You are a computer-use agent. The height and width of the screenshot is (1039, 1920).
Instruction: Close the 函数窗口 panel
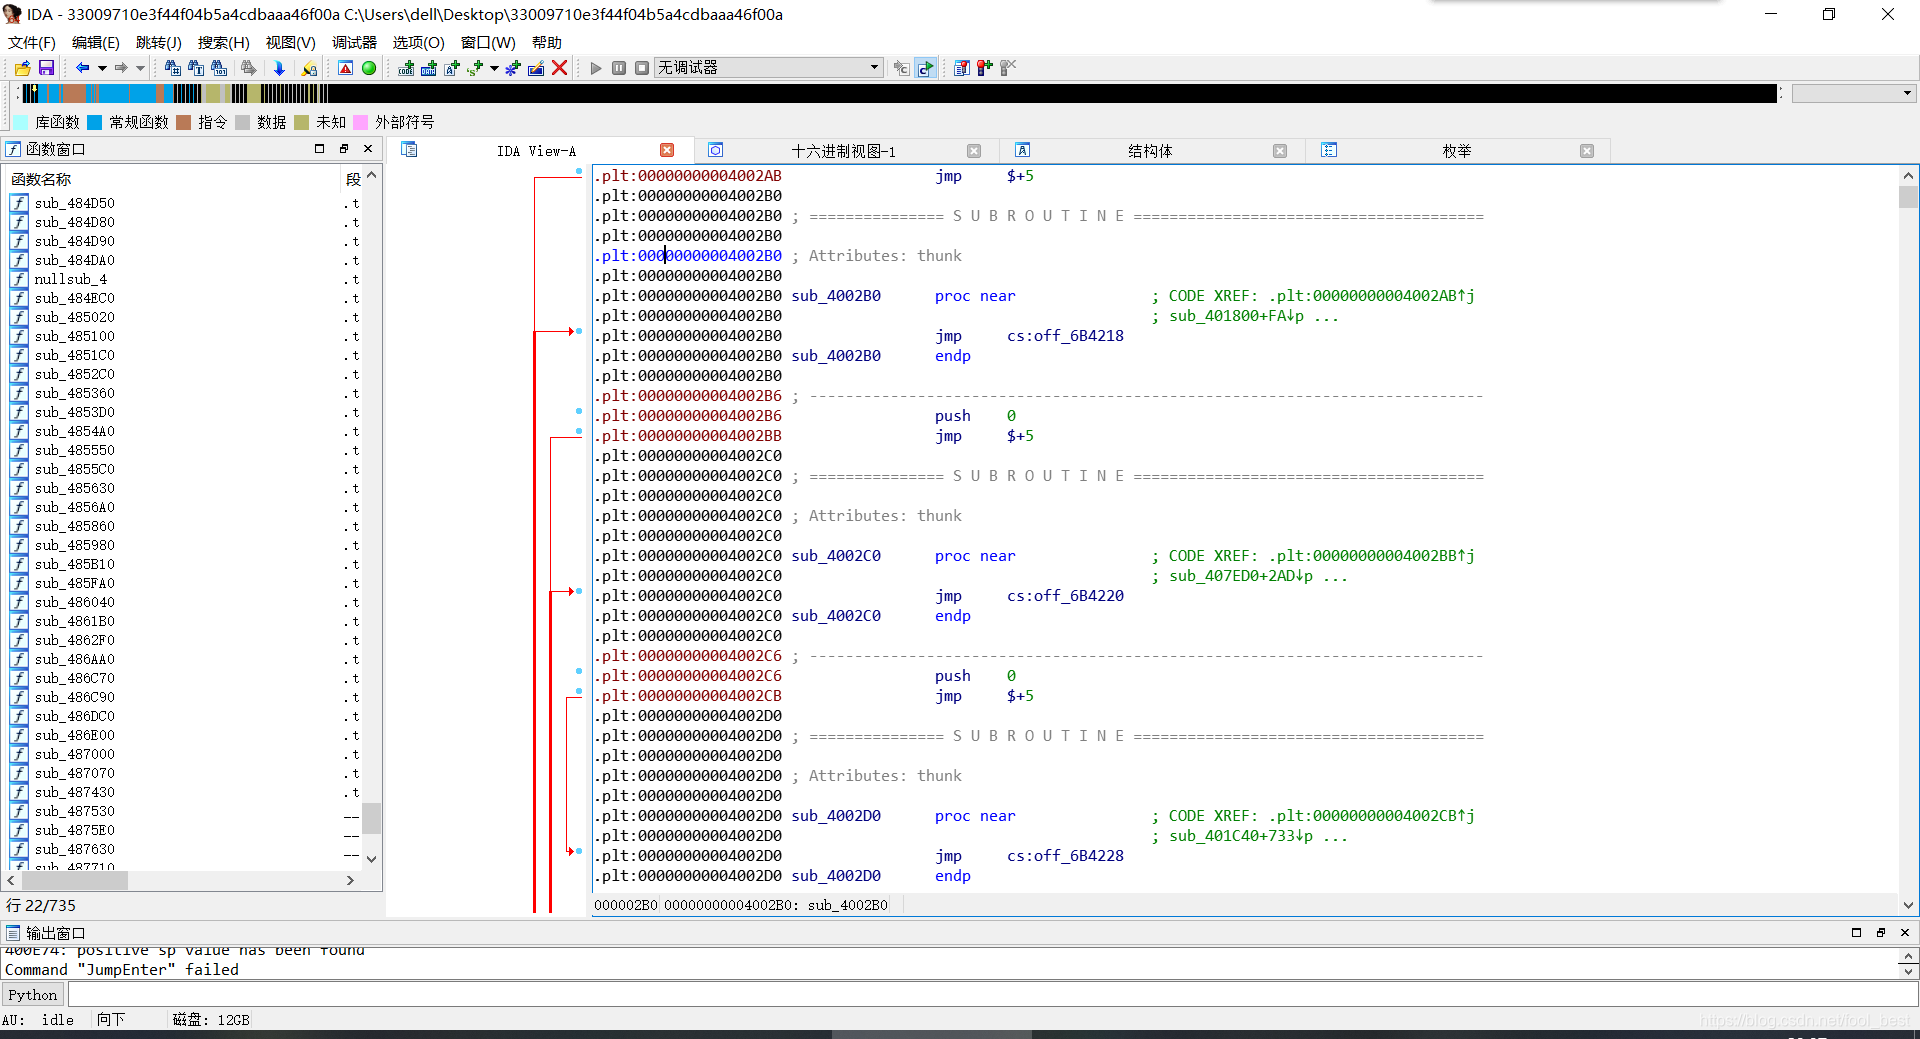click(x=368, y=148)
